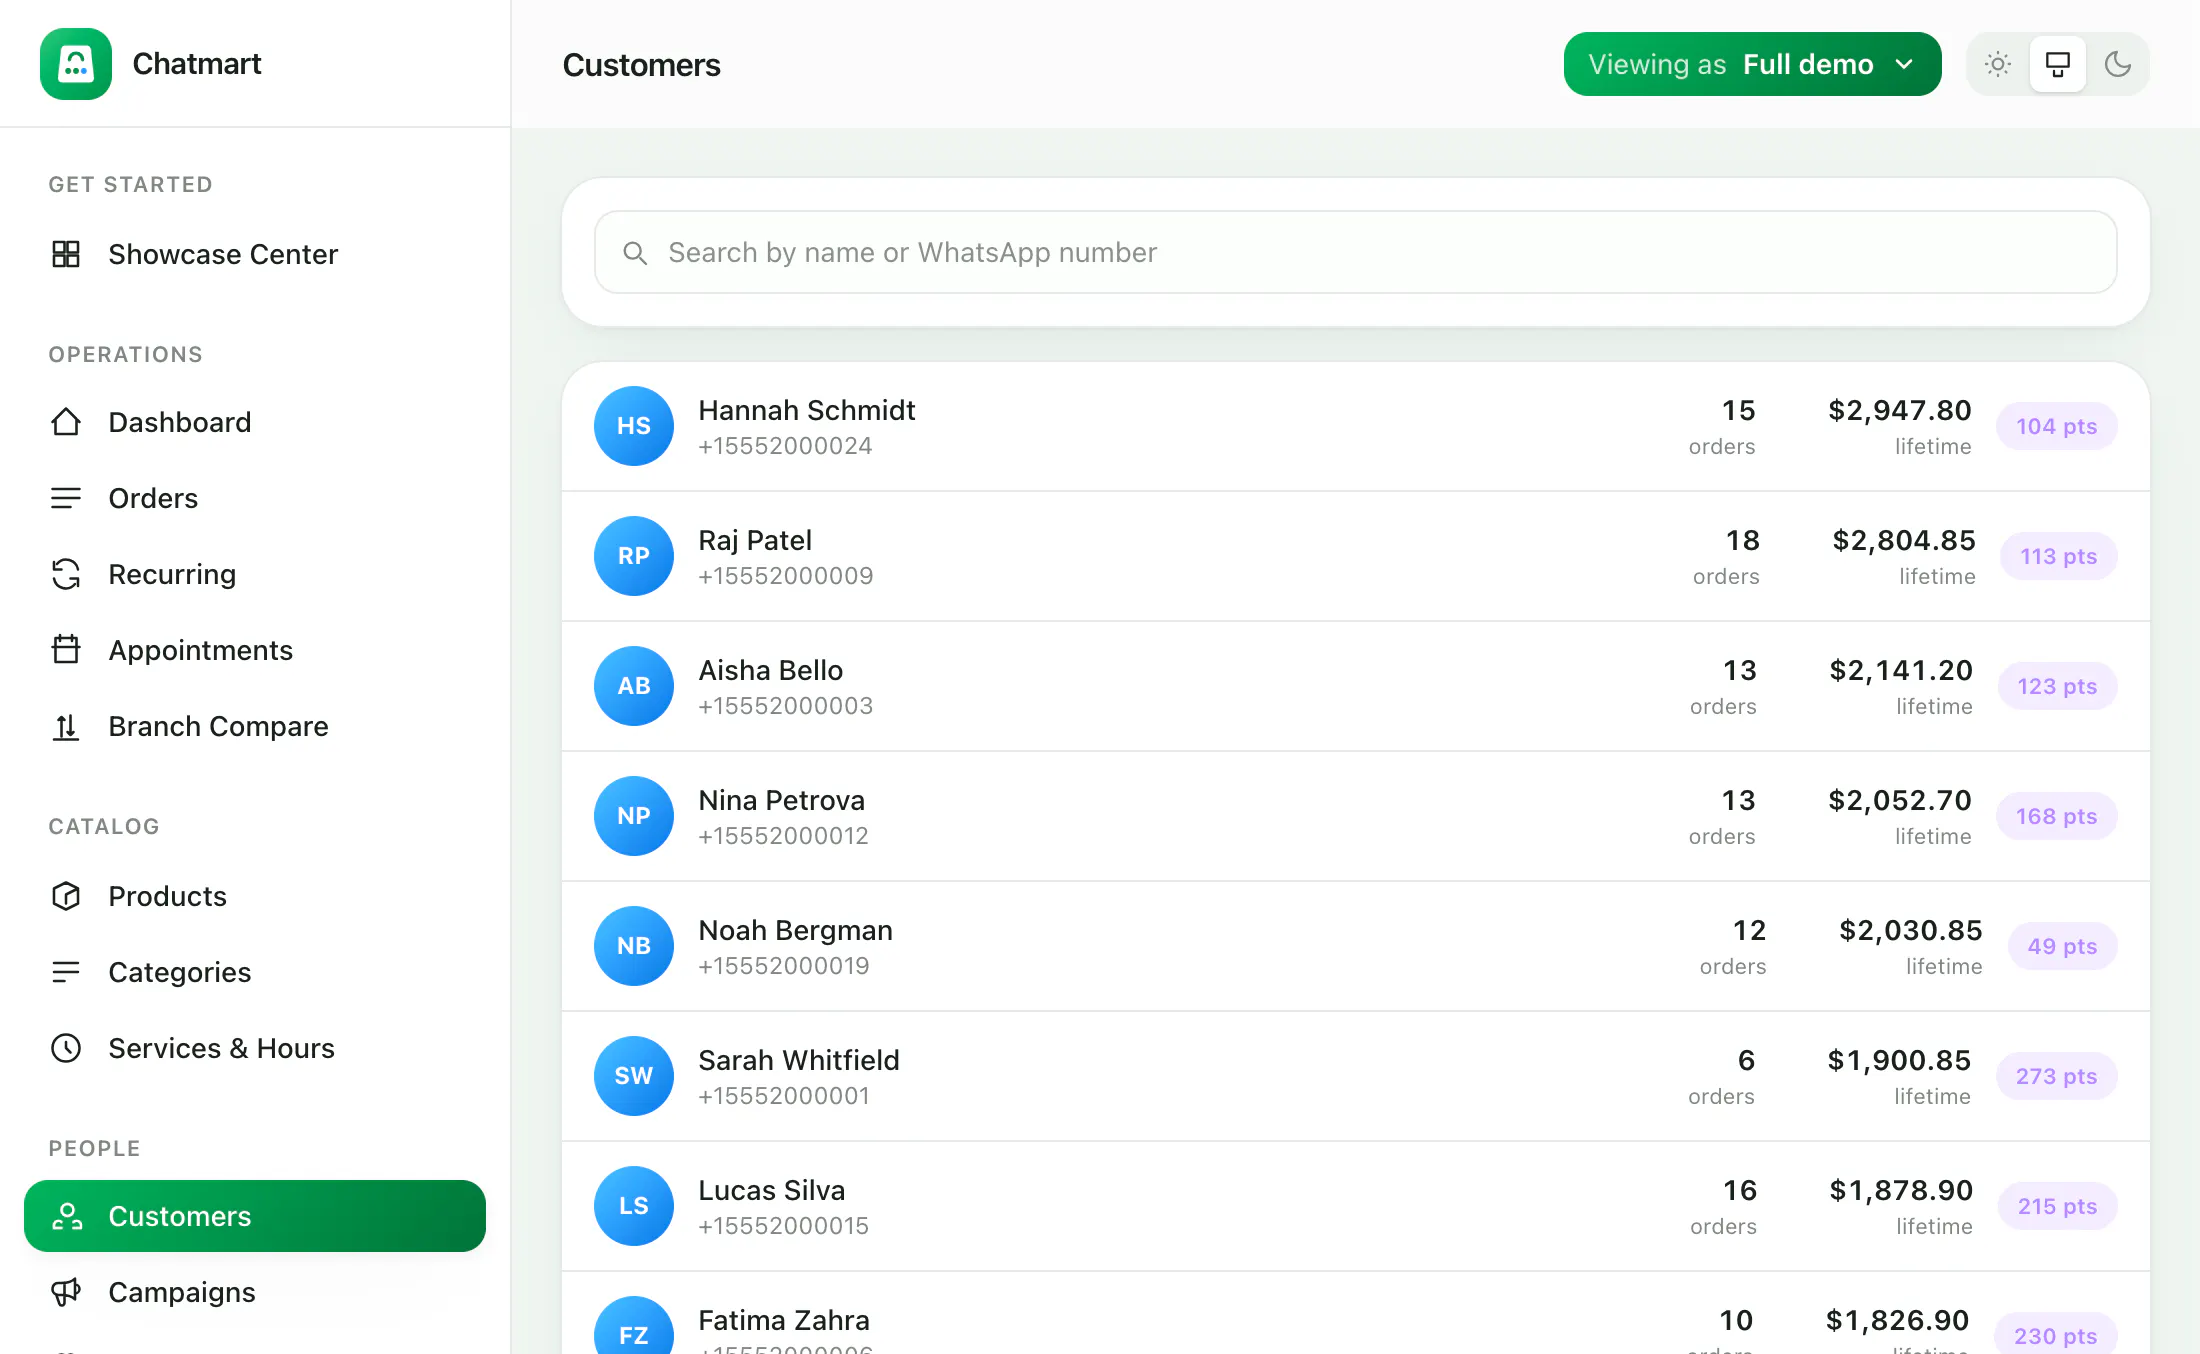The image size is (2200, 1354).
Task: Click the Services & Hours clock icon
Action: [66, 1048]
